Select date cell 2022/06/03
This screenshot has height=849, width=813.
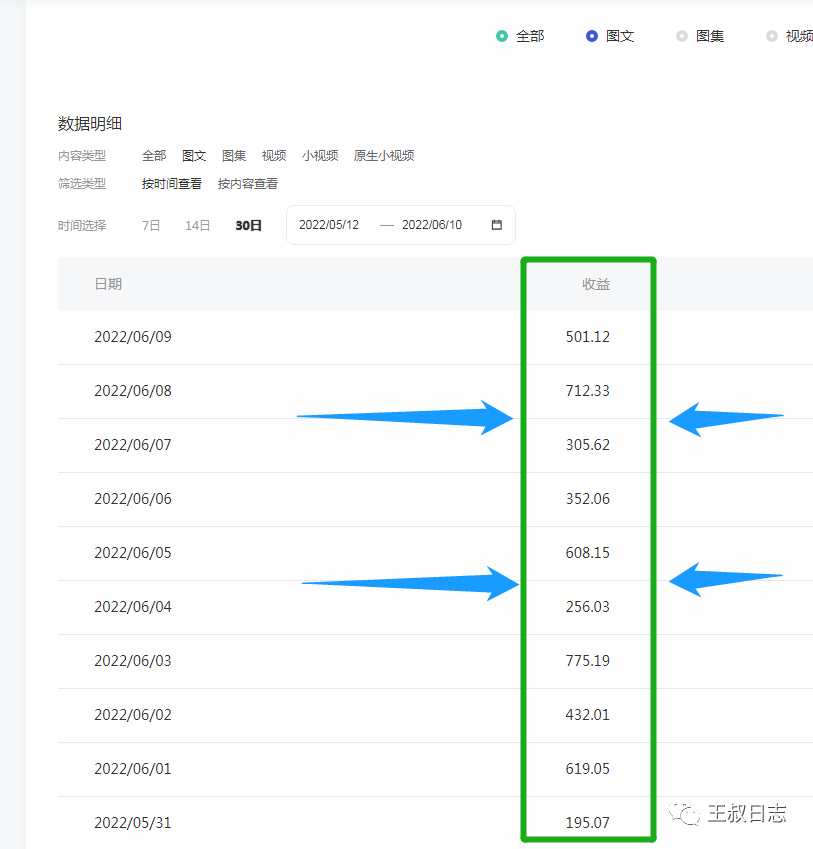pyautogui.click(x=133, y=661)
